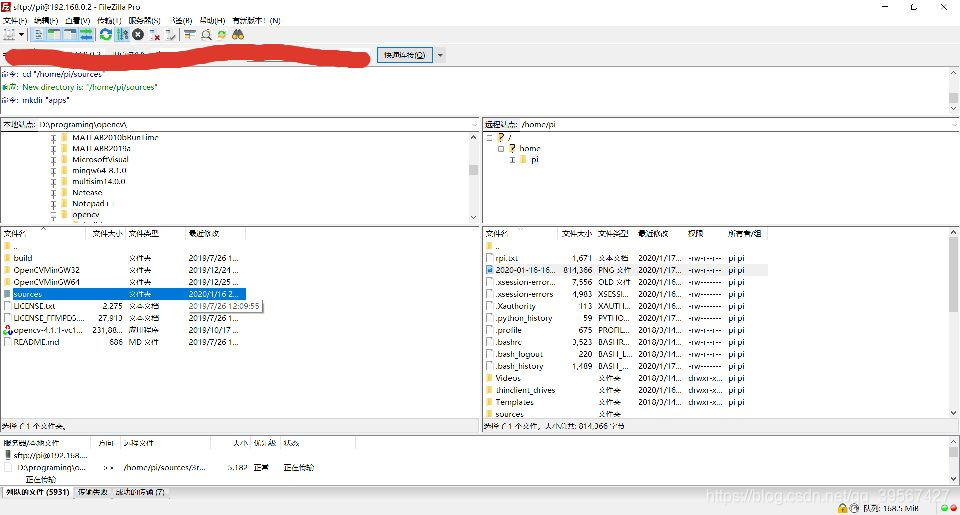Open the quickconnect history dropdown arrow

point(440,55)
